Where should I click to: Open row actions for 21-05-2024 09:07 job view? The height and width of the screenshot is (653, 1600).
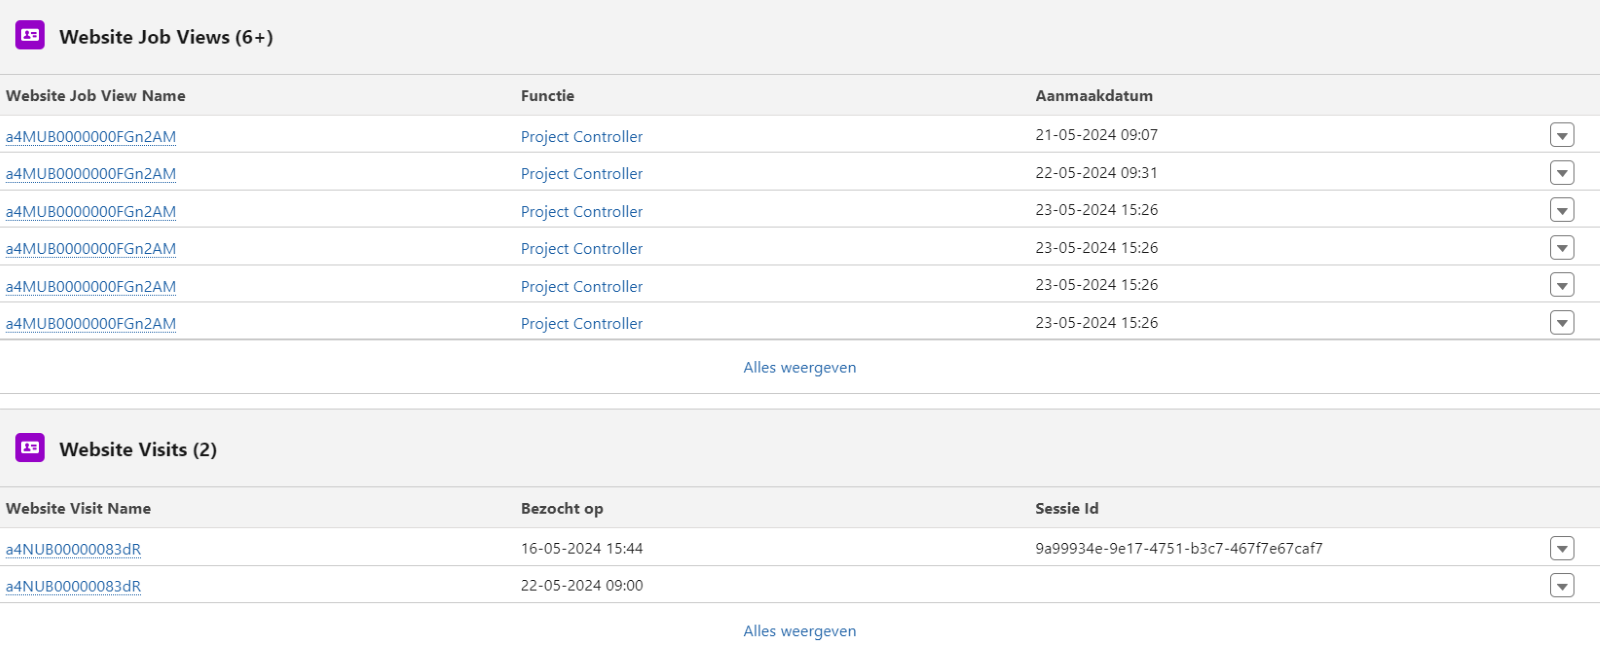[1561, 135]
